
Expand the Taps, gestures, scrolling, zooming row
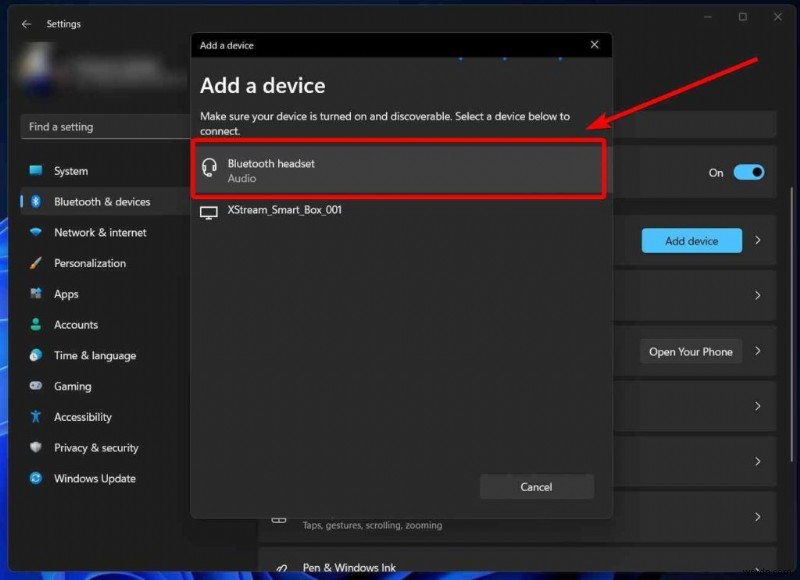tap(757, 517)
